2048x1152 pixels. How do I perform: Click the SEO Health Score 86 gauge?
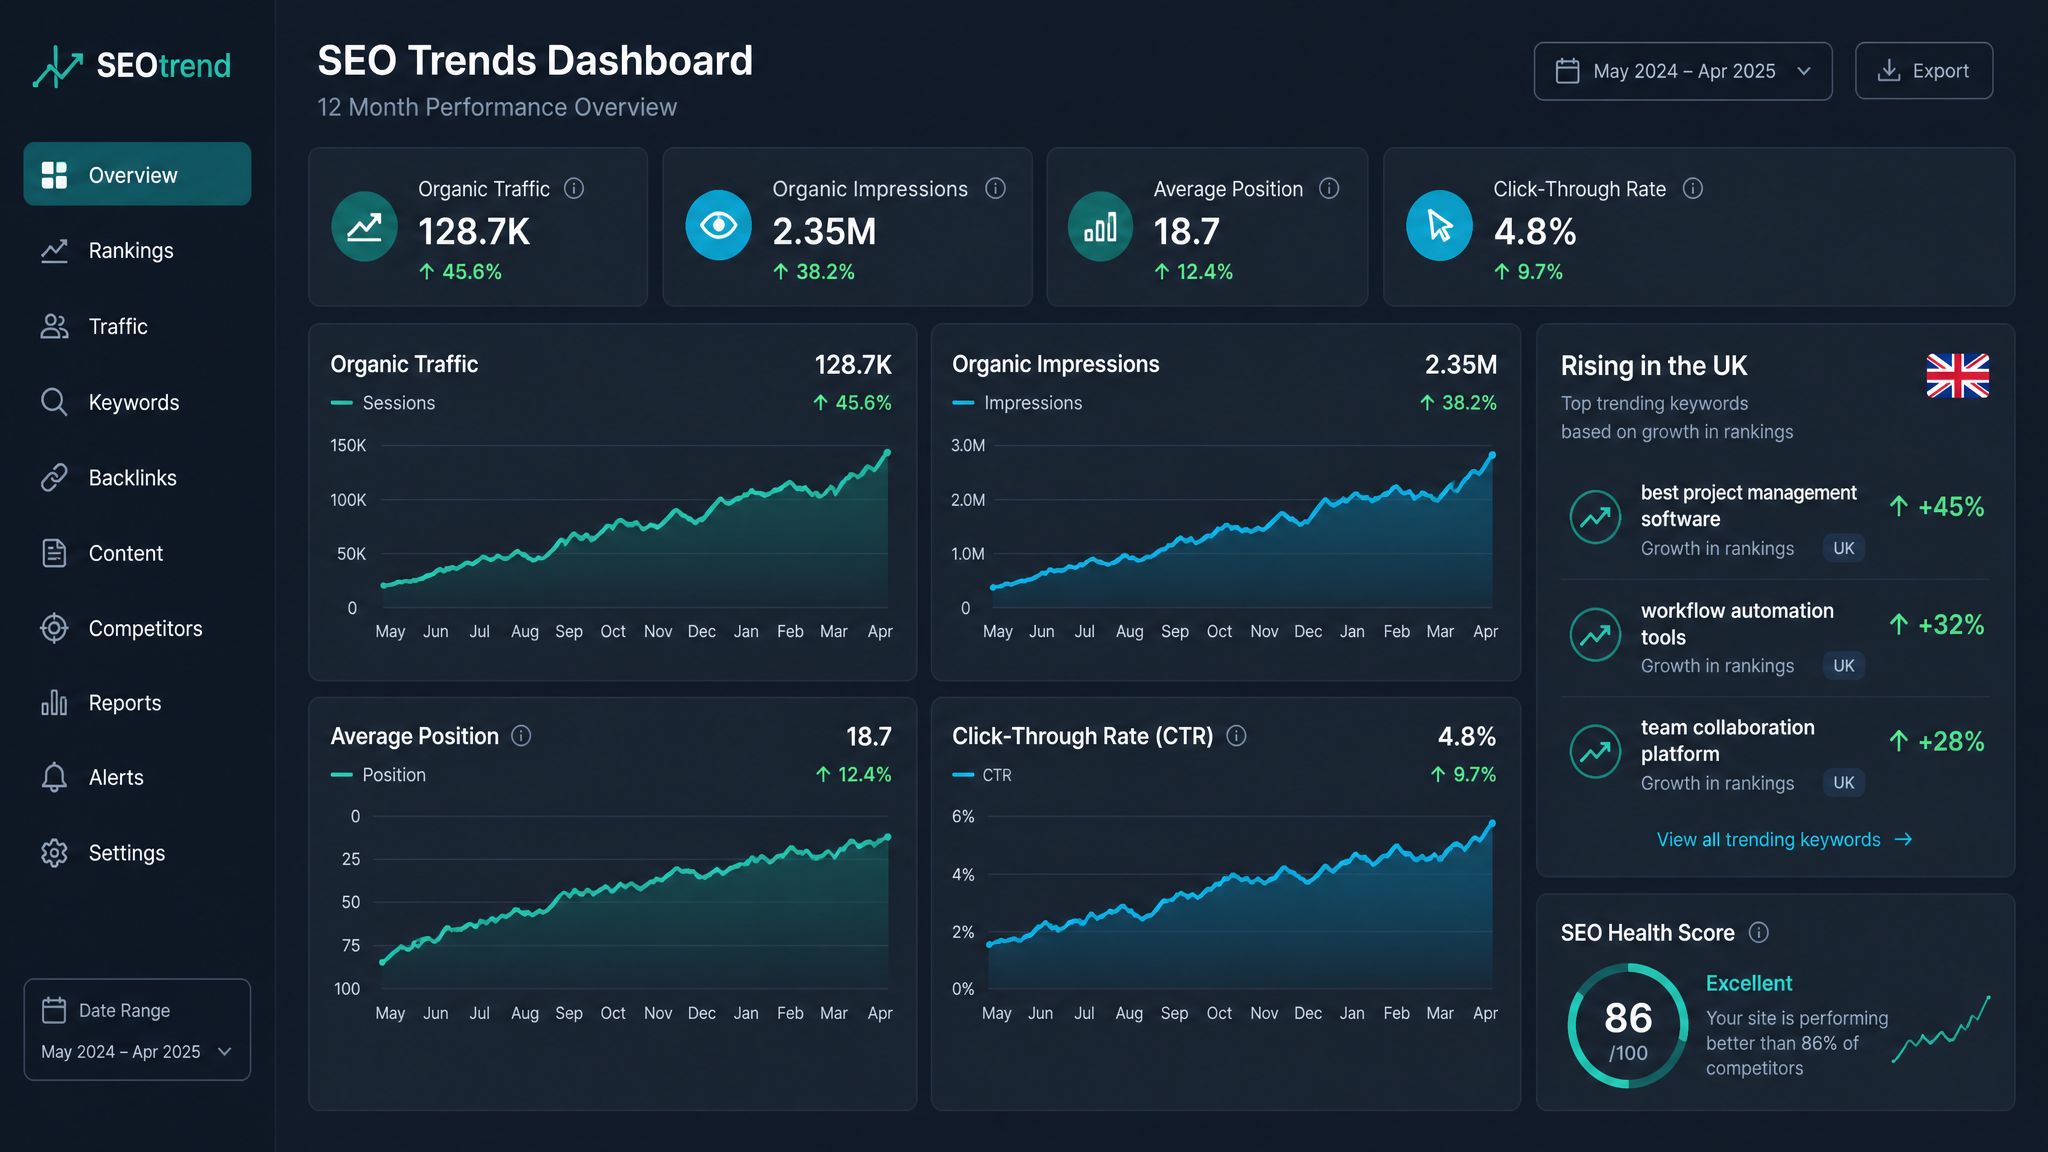pyautogui.click(x=1628, y=1026)
